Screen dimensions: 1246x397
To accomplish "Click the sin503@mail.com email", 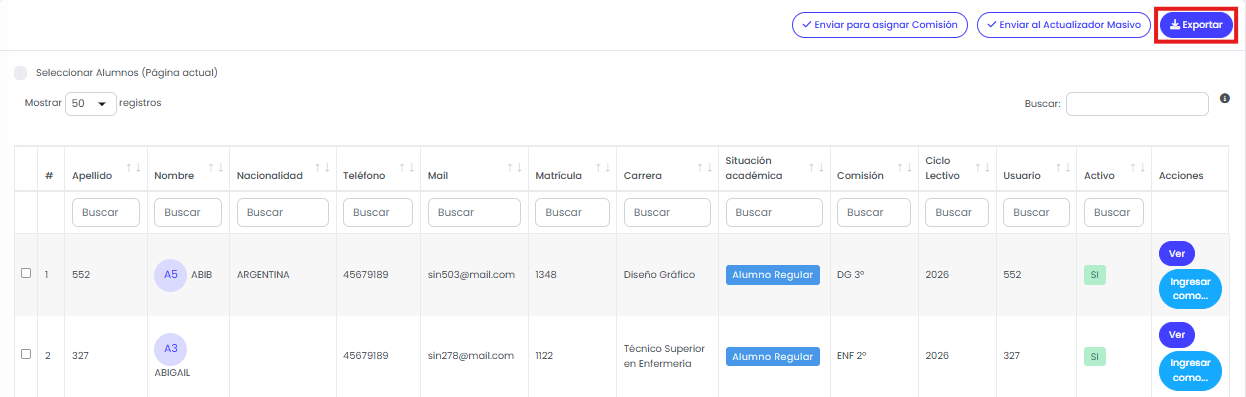I will pyautogui.click(x=471, y=274).
